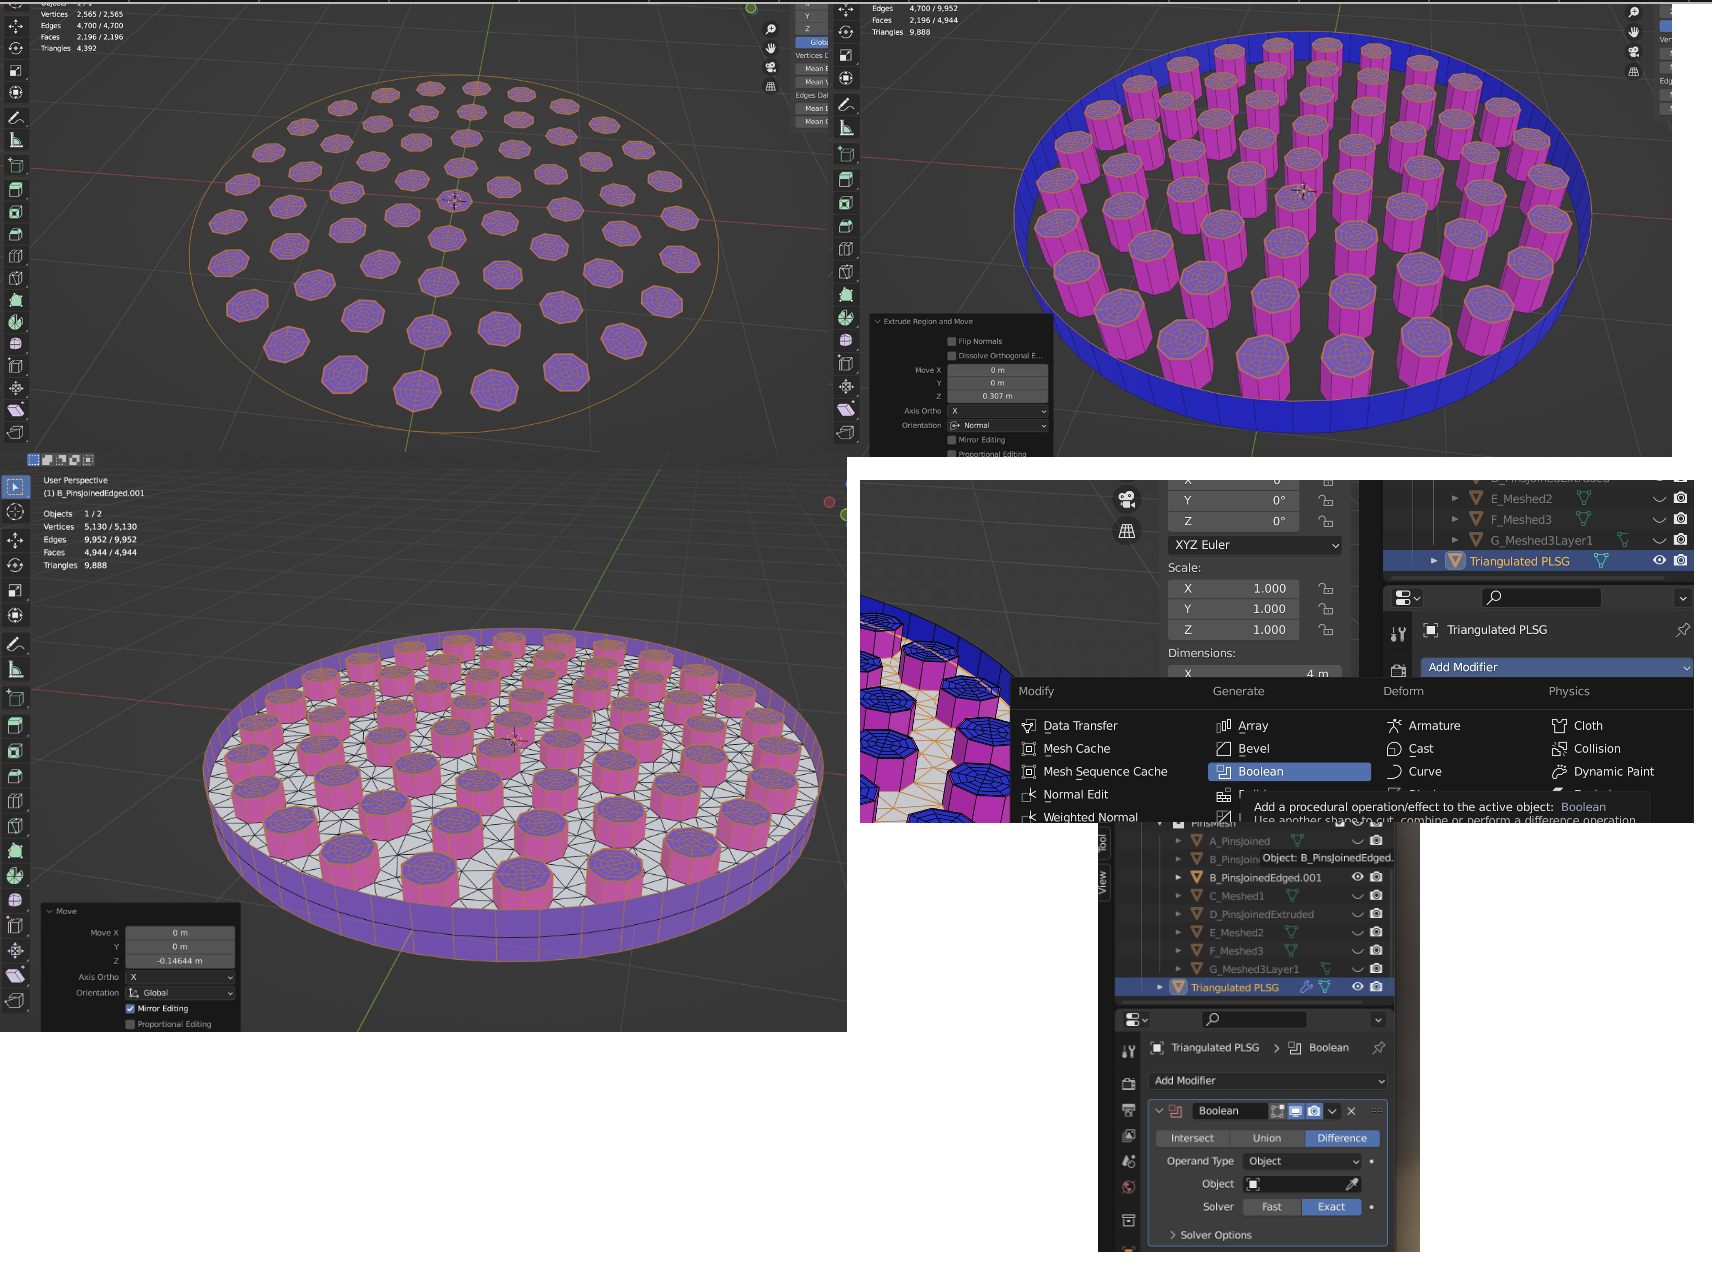Click the Boolean modifier name field

[1229, 1111]
